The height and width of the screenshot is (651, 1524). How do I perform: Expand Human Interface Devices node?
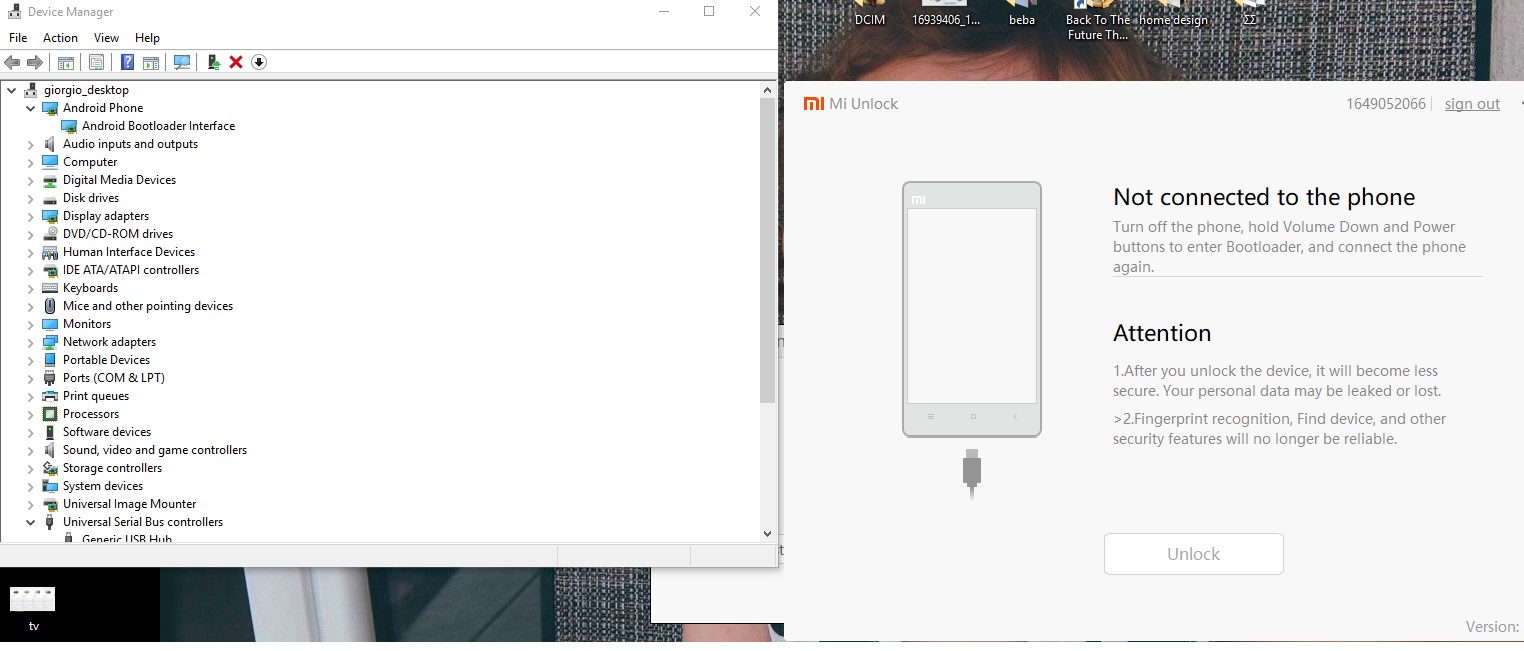click(x=31, y=252)
